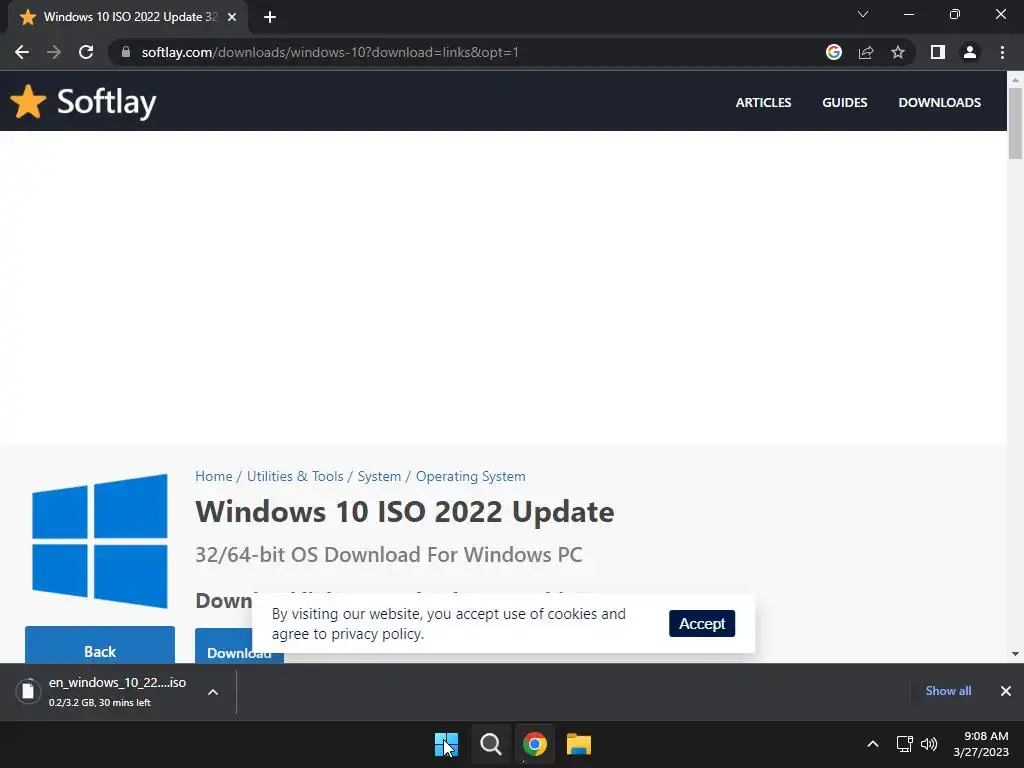Screen dimensions: 1024x768
Task: Follow the Utilities & Tools breadcrumb
Action: [x=295, y=476]
